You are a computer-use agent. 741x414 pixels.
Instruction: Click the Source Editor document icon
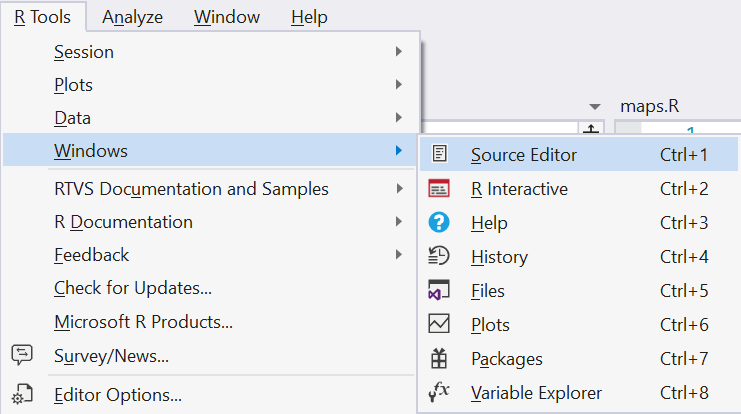click(439, 154)
